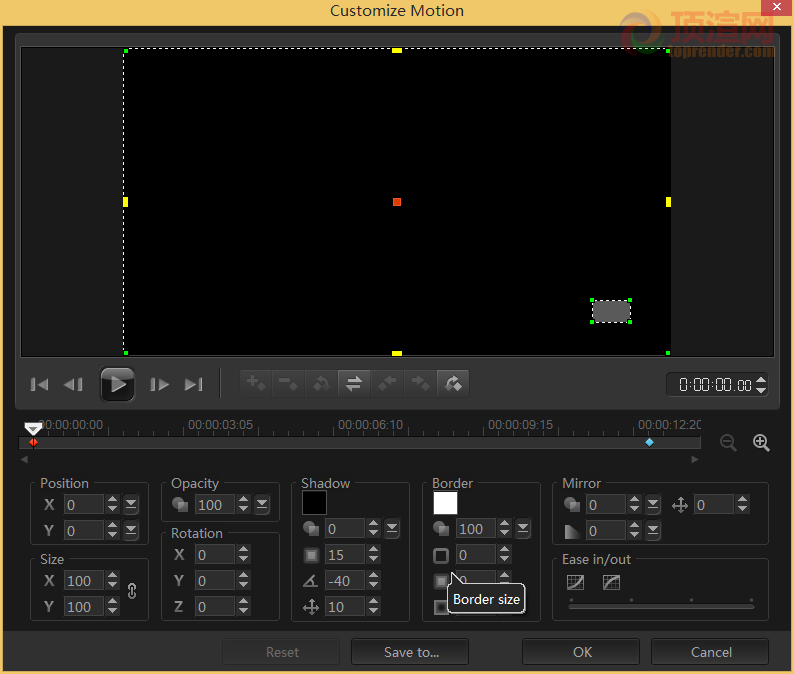
Task: Click the white timeline playhead
Action: (x=33, y=429)
